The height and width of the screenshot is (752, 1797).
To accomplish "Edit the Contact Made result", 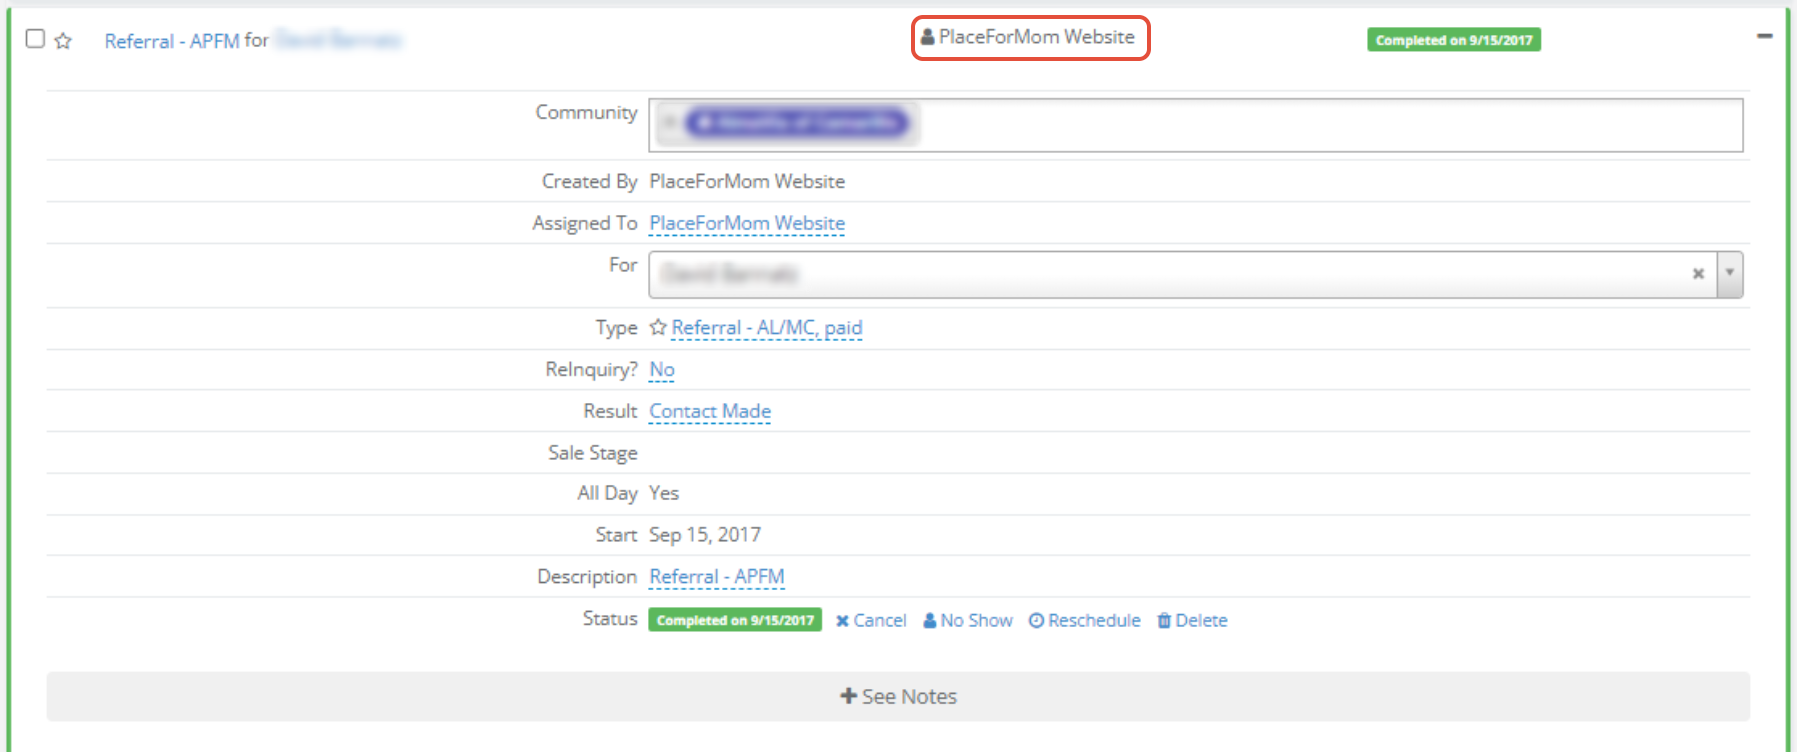I will click(710, 411).
